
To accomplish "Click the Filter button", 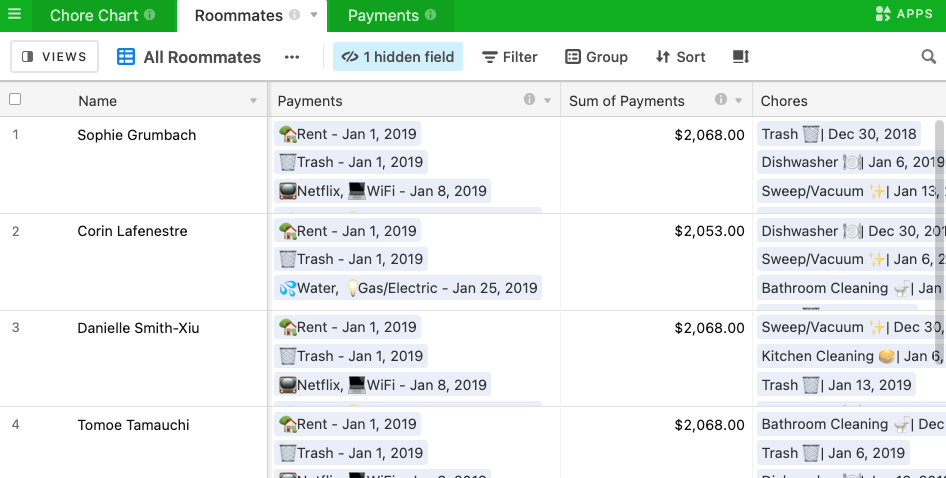I will pyautogui.click(x=510, y=57).
